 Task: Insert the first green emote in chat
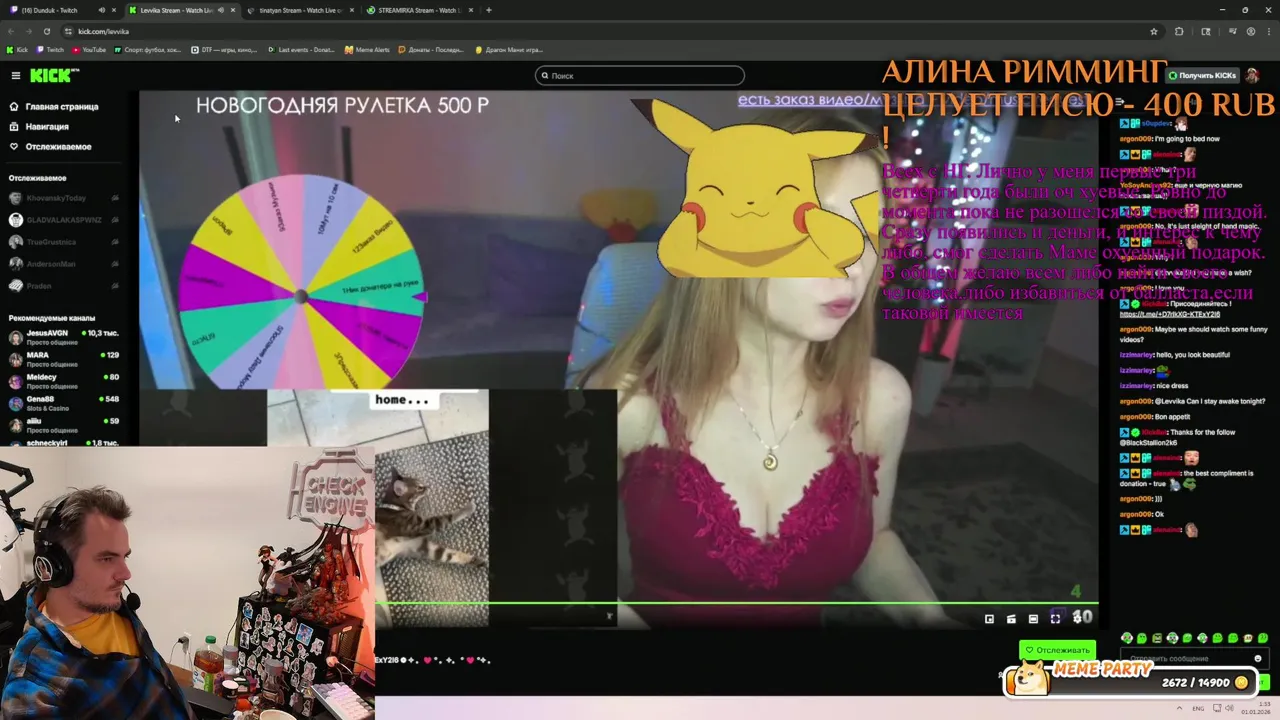click(1127, 638)
